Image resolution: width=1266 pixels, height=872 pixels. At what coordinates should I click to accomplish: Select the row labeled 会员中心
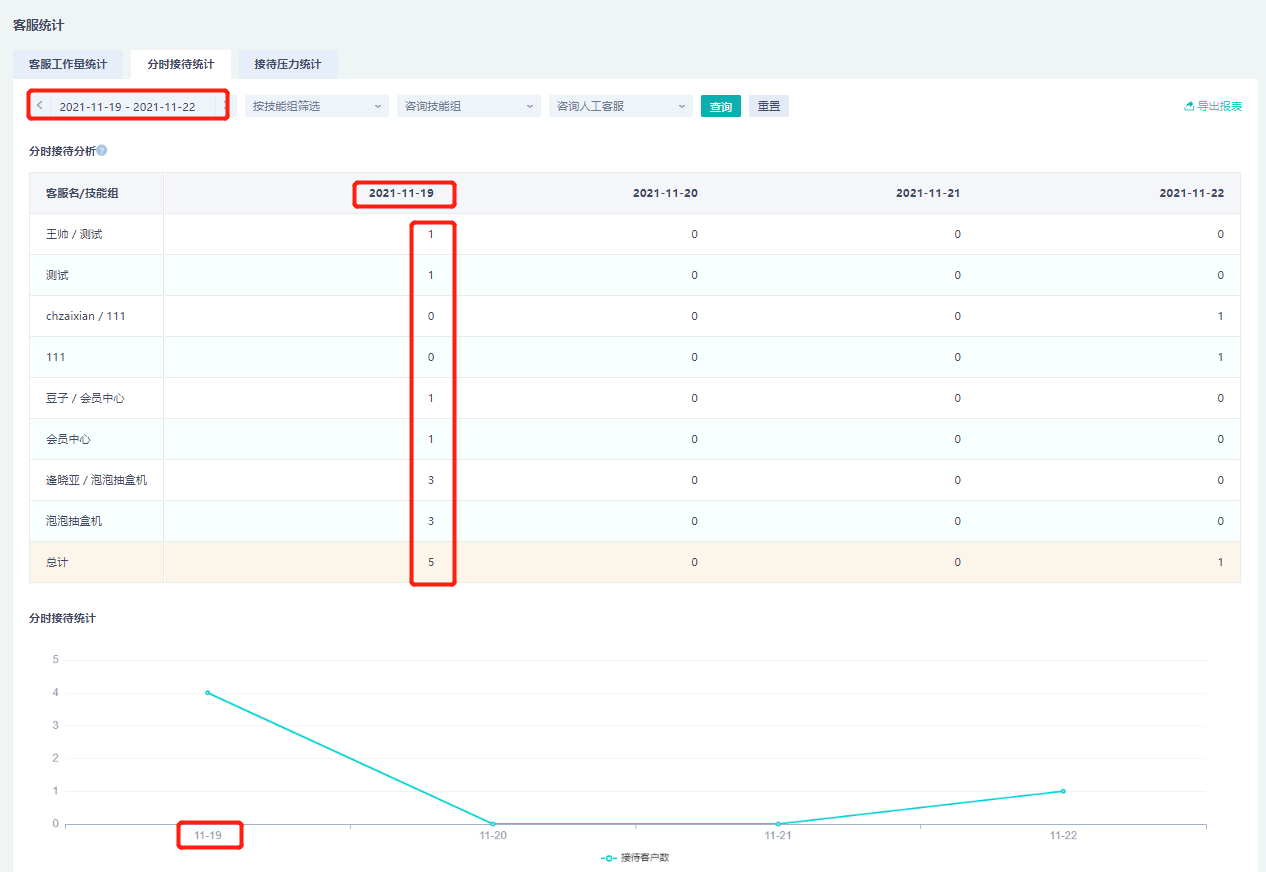coord(635,439)
